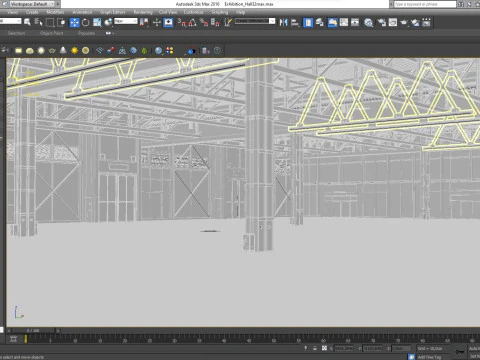Open Autodesk A360 Gallery icon
Image resolution: width=480 pixels, height=360 pixels.
(426, 22)
